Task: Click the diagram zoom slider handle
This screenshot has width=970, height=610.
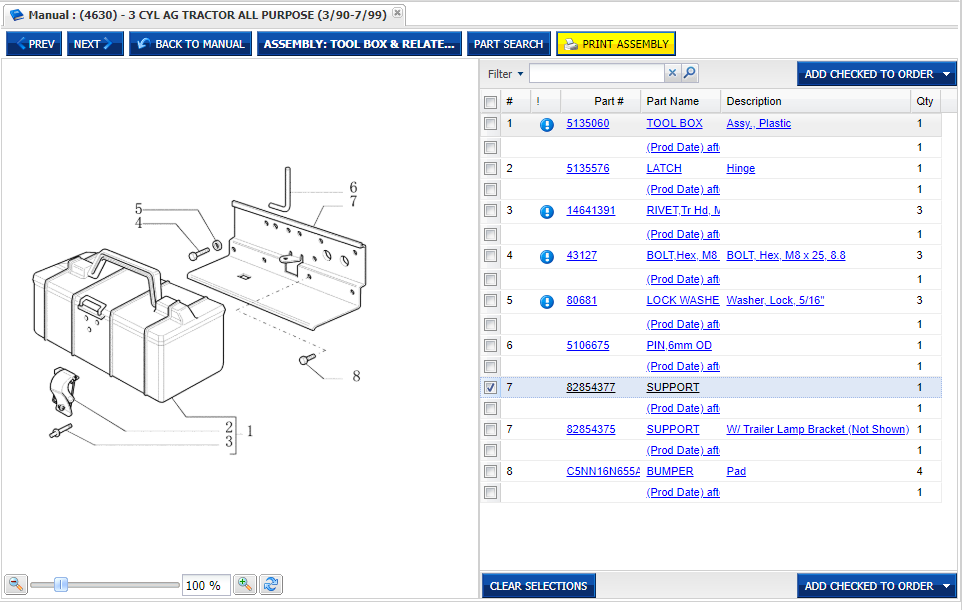Action: pos(61,585)
